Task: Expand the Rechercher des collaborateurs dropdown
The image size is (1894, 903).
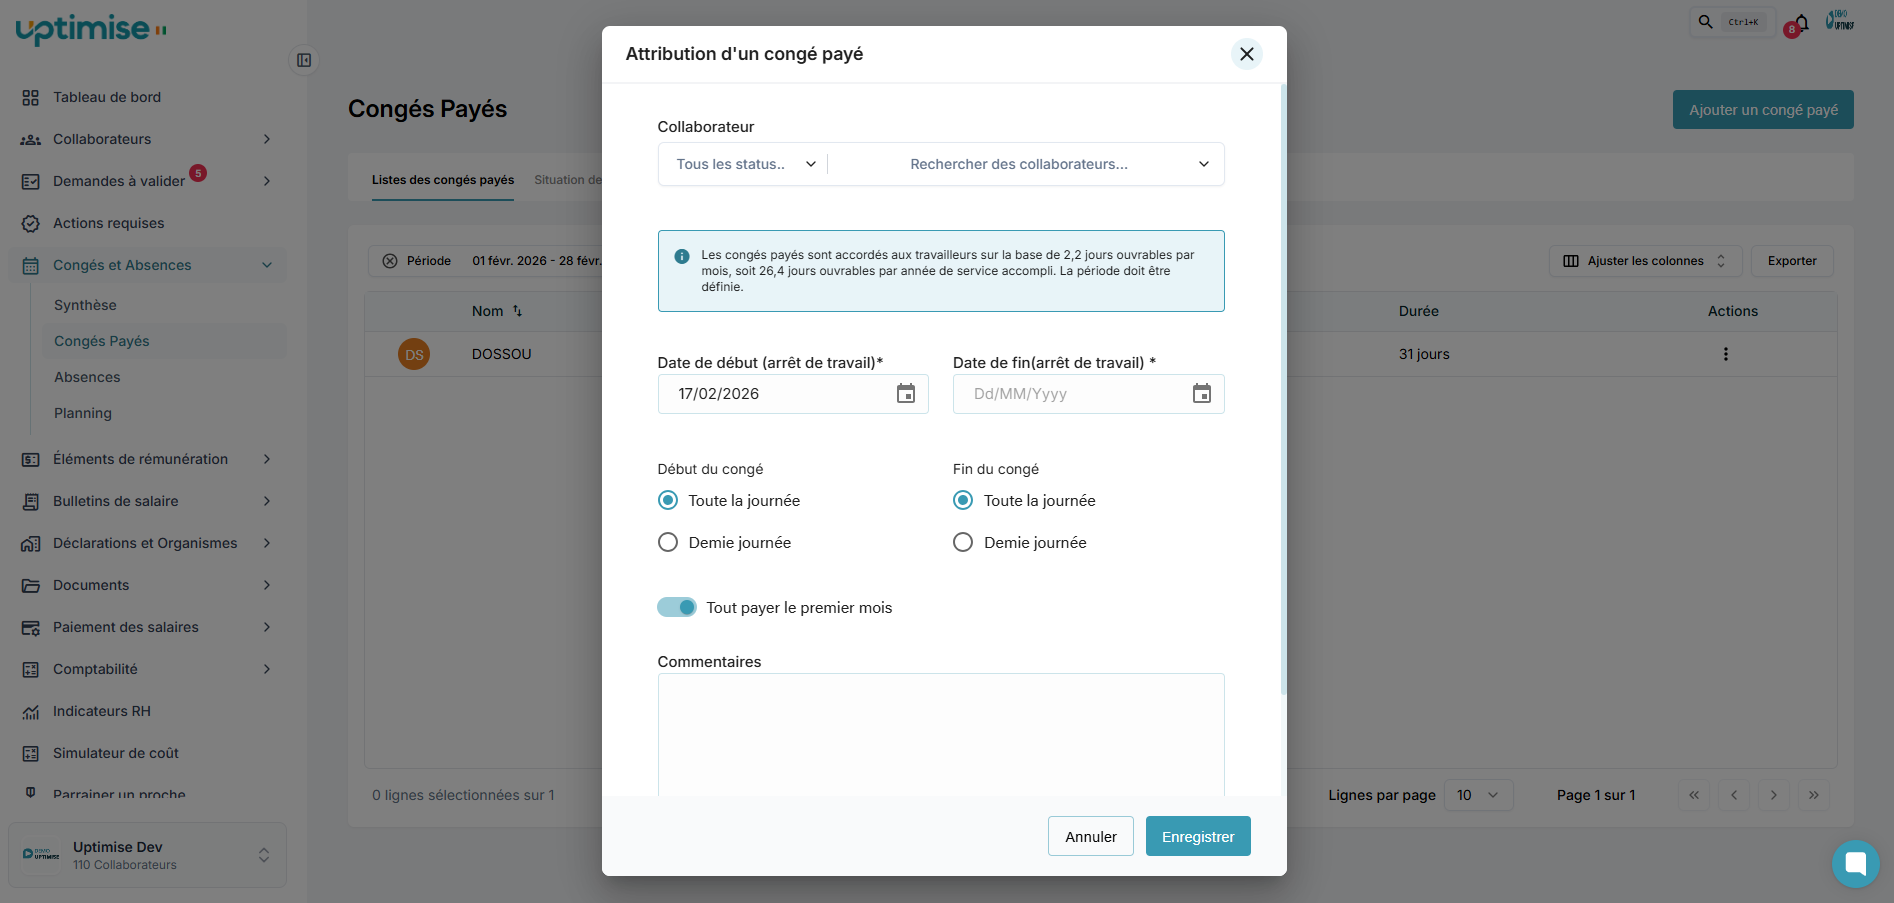Action: (x=1203, y=164)
